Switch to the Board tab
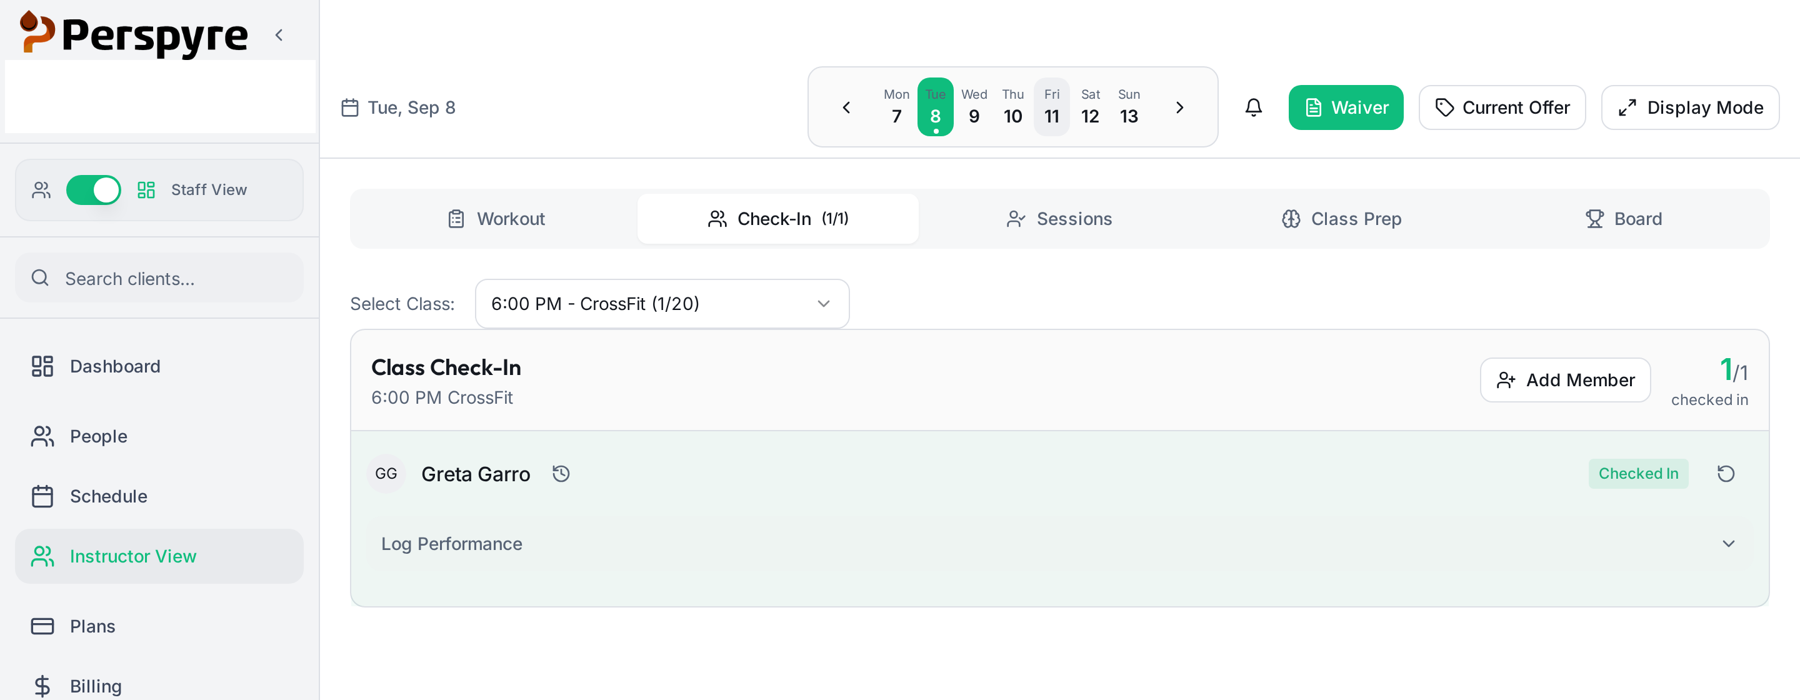1800x700 pixels. click(x=1623, y=219)
